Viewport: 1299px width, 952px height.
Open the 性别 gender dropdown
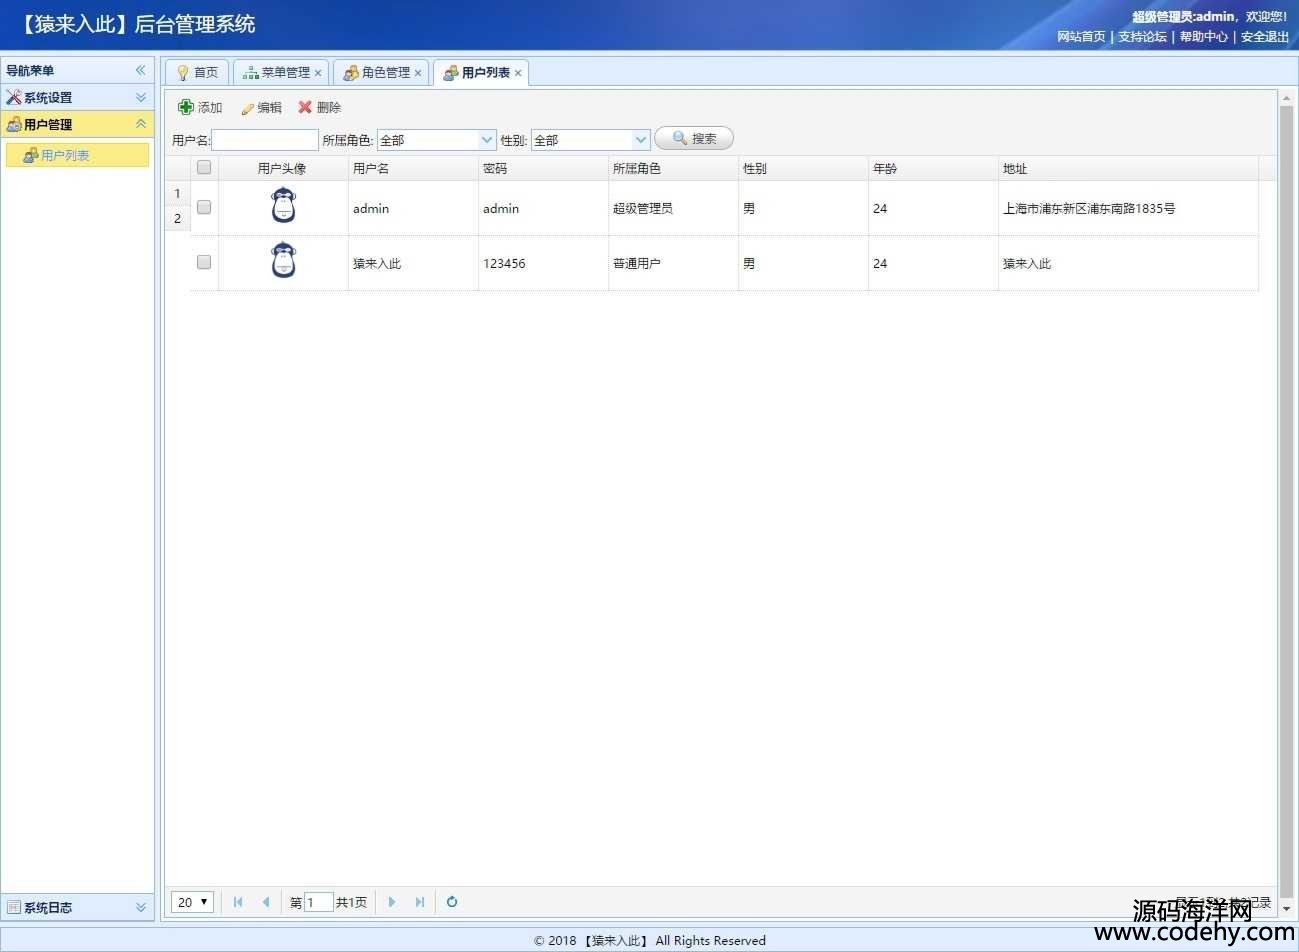[641, 140]
